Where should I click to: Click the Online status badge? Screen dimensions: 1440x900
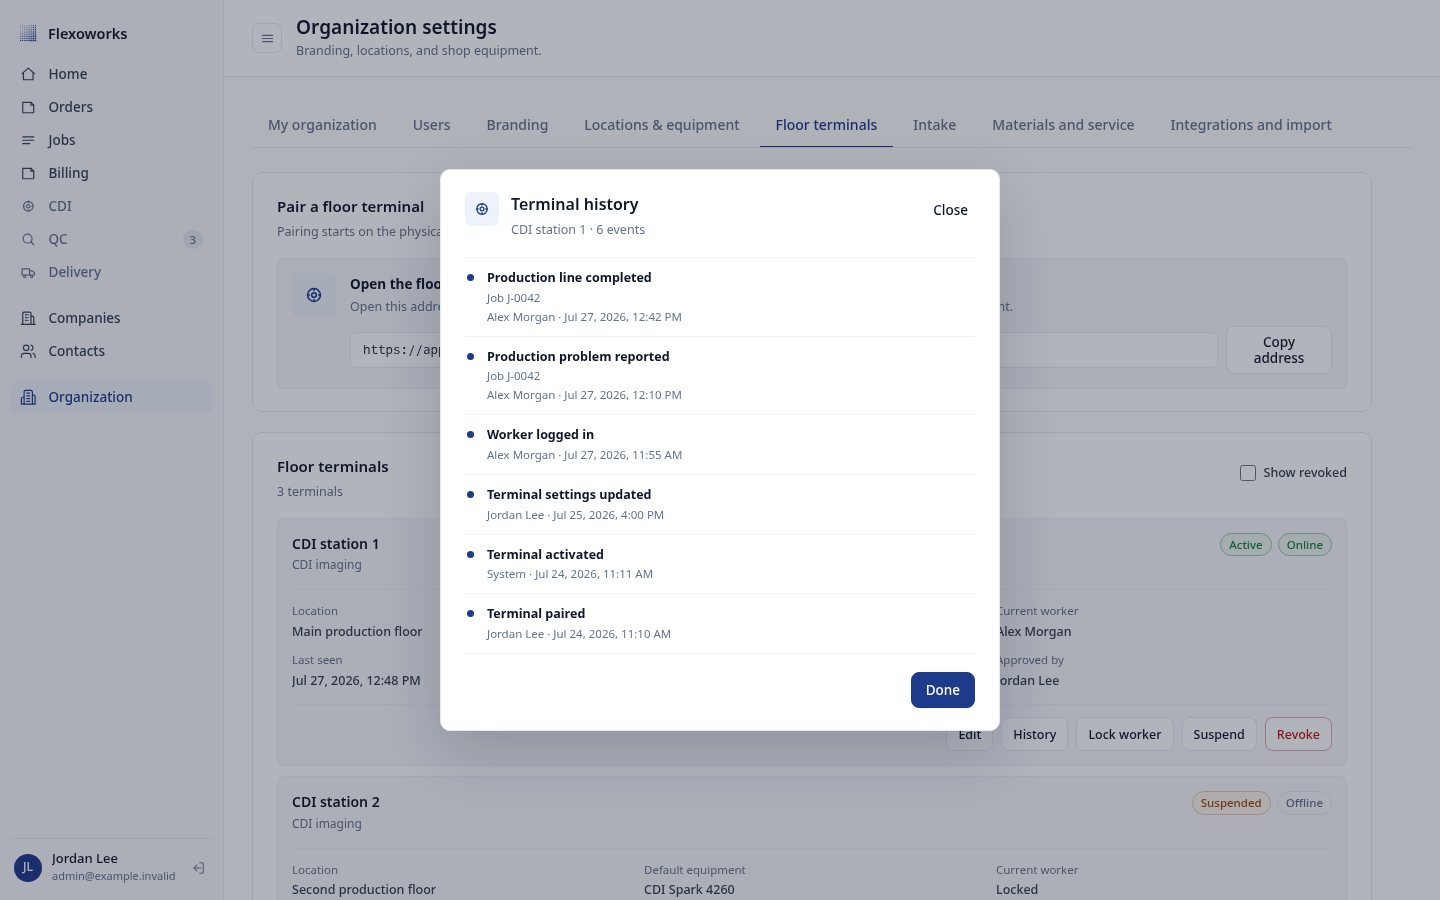tap(1305, 545)
